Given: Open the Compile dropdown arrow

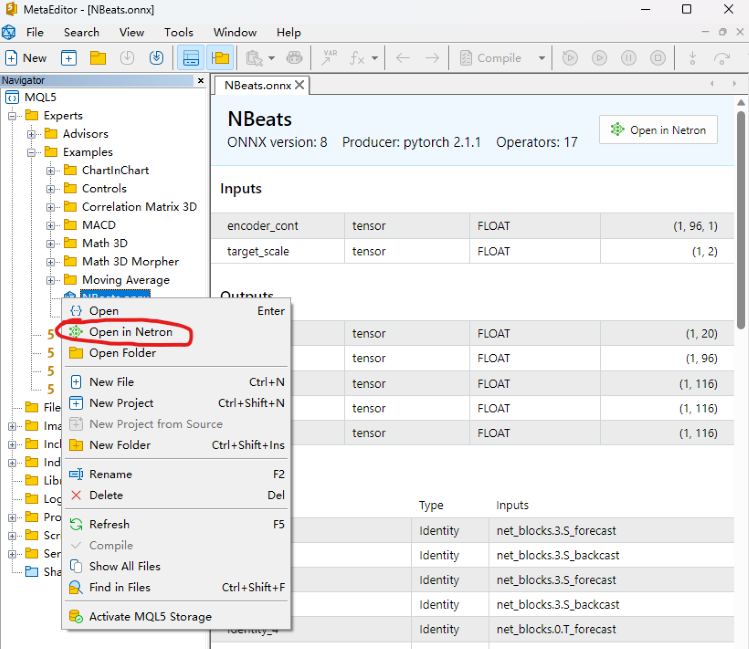Looking at the screenshot, I should click(x=542, y=58).
